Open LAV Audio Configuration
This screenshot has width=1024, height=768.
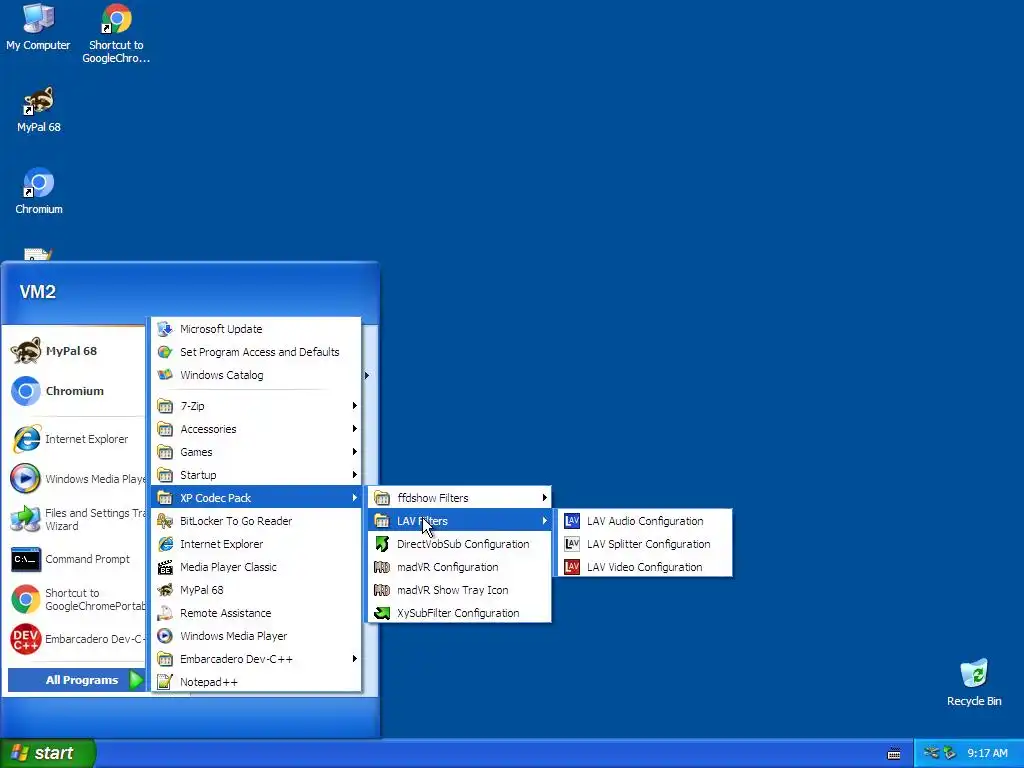point(645,521)
